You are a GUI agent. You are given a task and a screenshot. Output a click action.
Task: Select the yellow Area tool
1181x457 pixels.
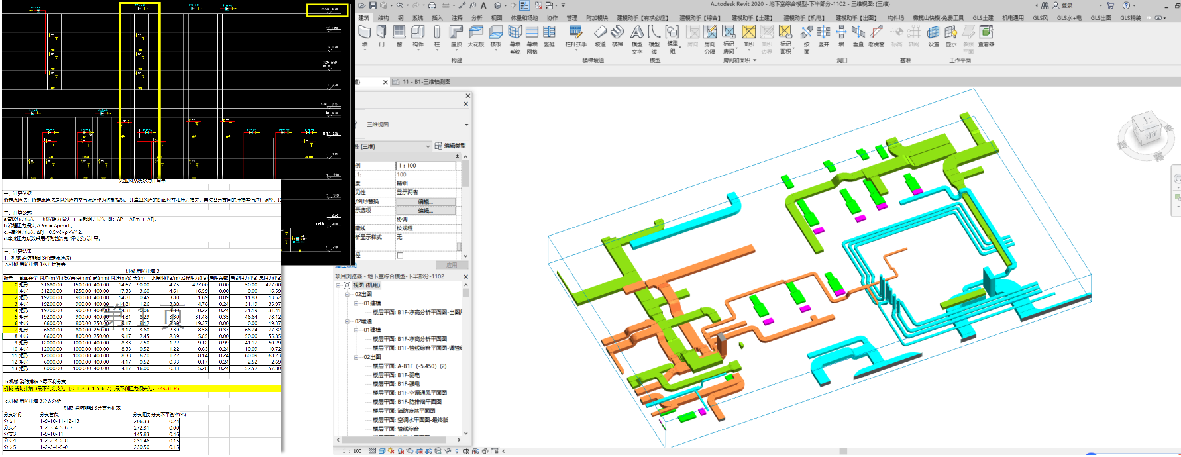click(x=749, y=32)
